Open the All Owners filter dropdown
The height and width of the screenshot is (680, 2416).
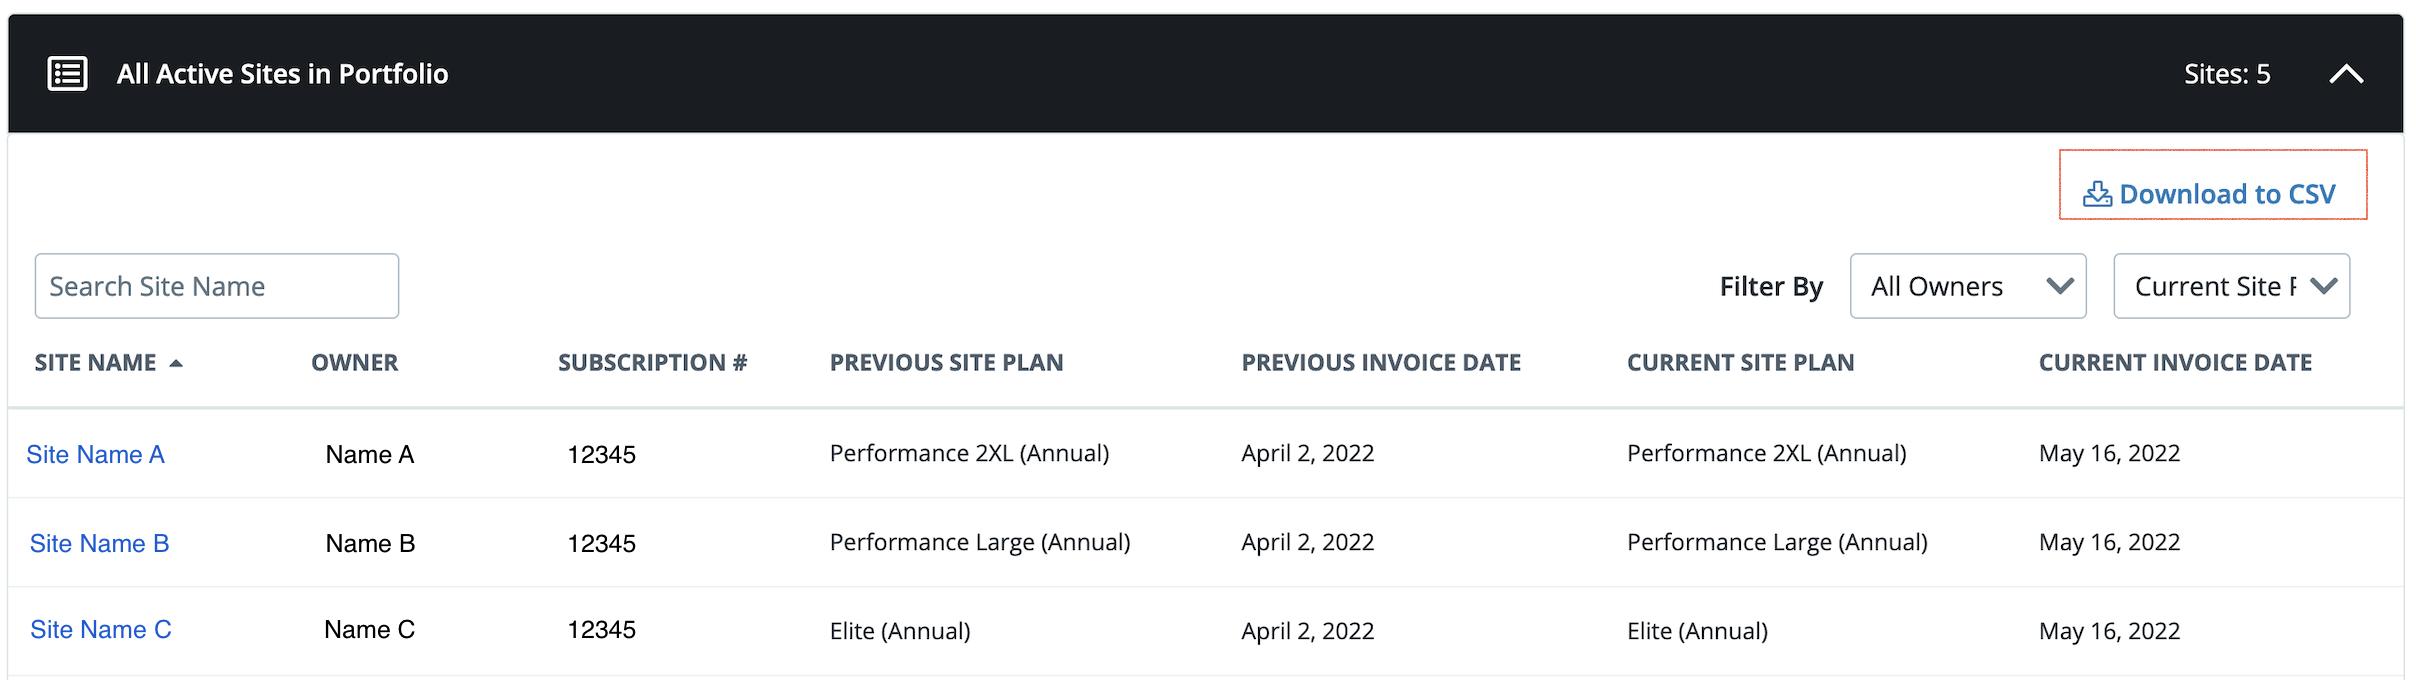[1968, 286]
